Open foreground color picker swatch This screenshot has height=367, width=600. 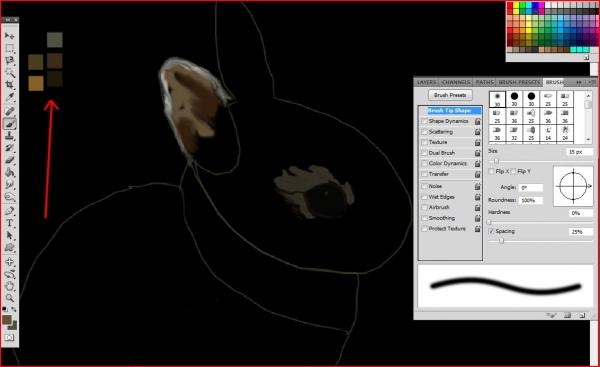pos(7,320)
